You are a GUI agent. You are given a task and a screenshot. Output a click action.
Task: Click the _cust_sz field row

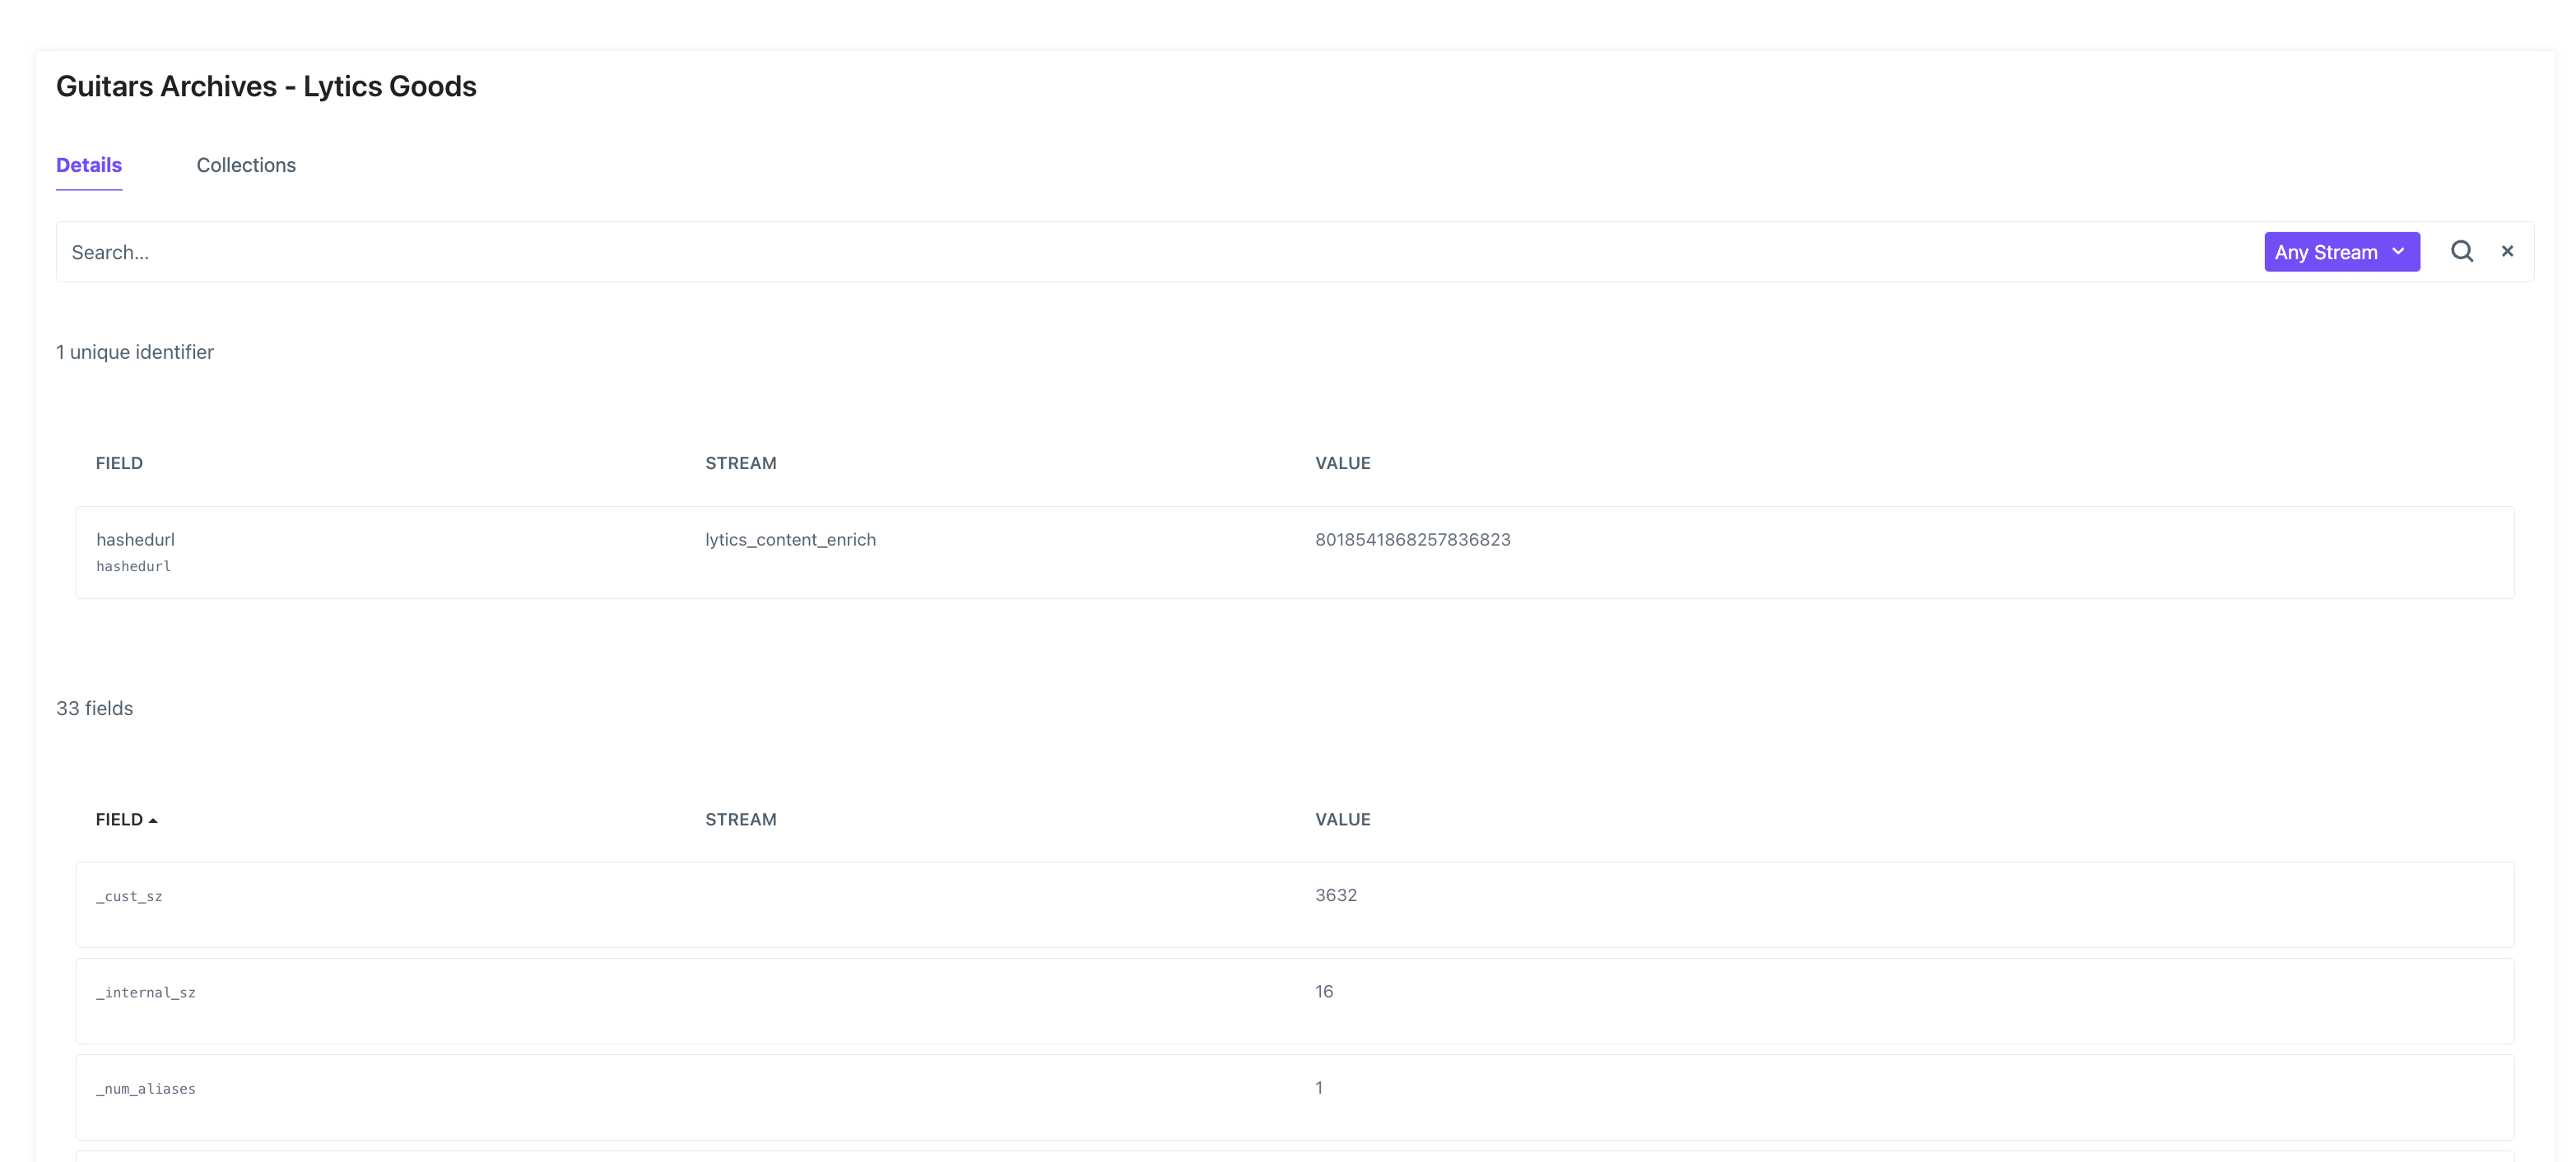[x=1295, y=904]
